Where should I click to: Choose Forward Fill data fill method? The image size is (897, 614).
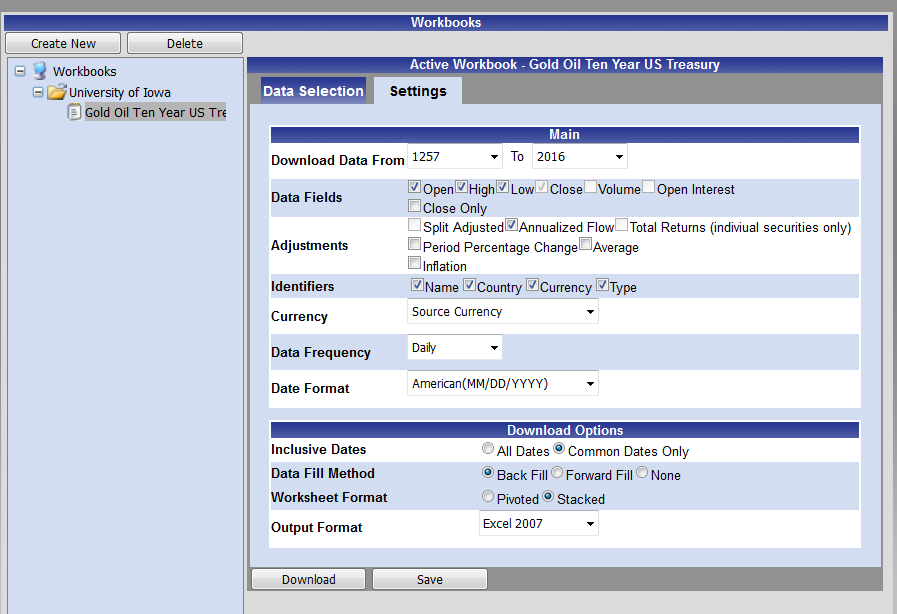[558, 473]
